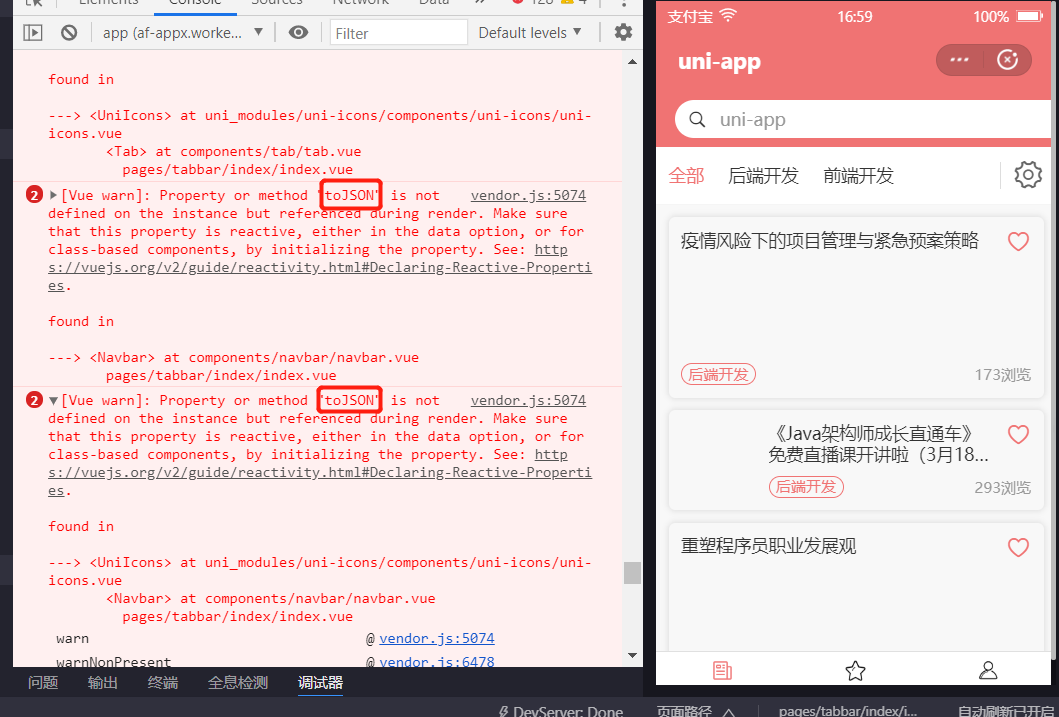Like the 疫情风险下的项目管理 article heart
Viewport: 1059px width, 717px height.
coord(1018,241)
